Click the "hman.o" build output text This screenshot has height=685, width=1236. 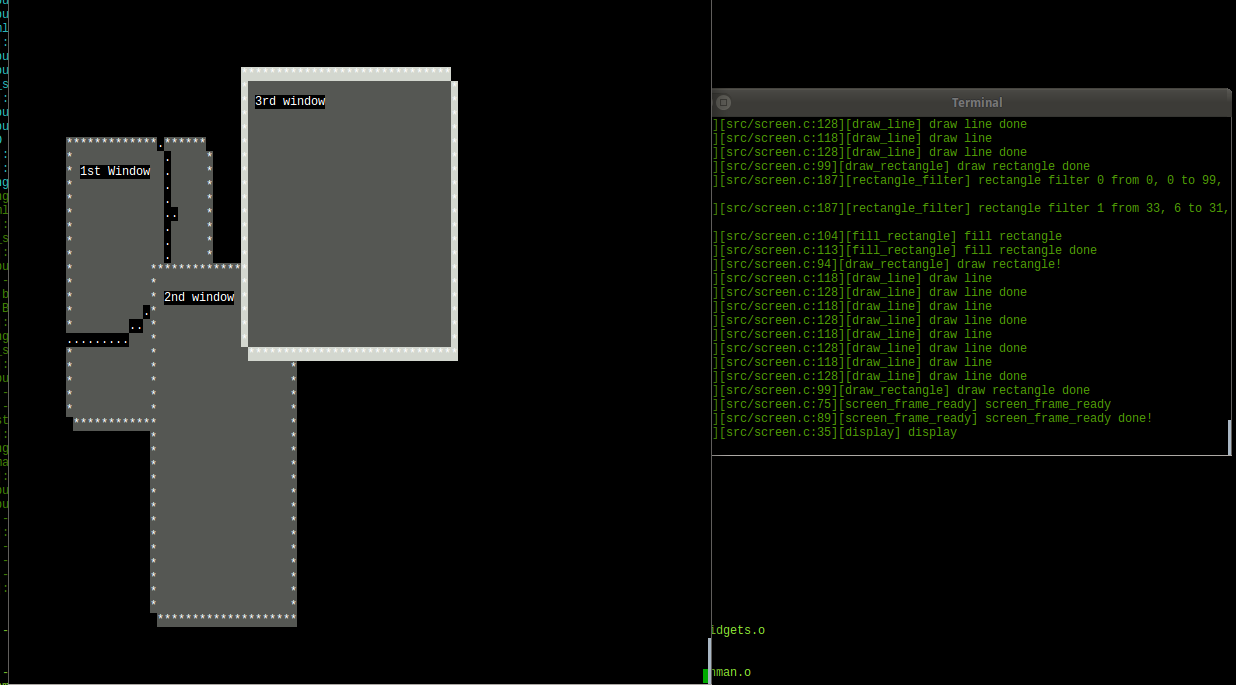tap(730, 672)
